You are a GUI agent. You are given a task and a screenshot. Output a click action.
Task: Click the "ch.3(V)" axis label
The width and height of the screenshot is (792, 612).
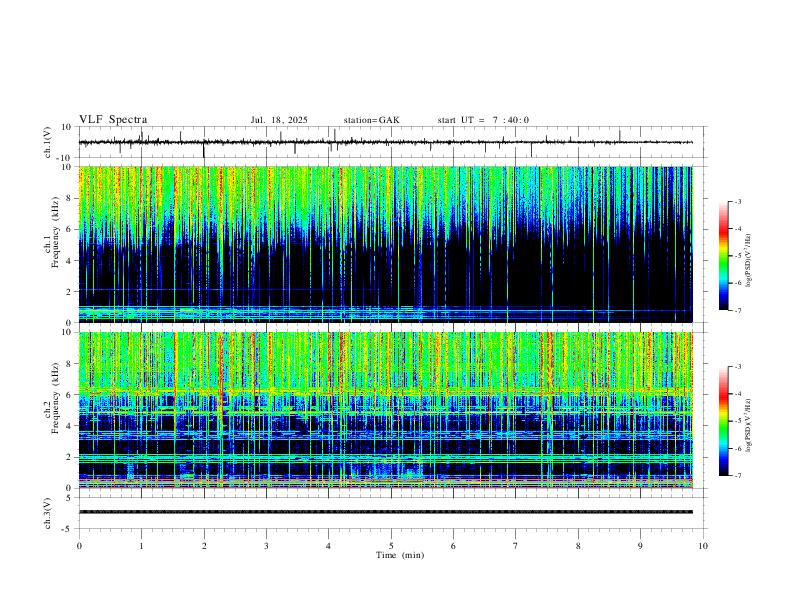pos(49,513)
